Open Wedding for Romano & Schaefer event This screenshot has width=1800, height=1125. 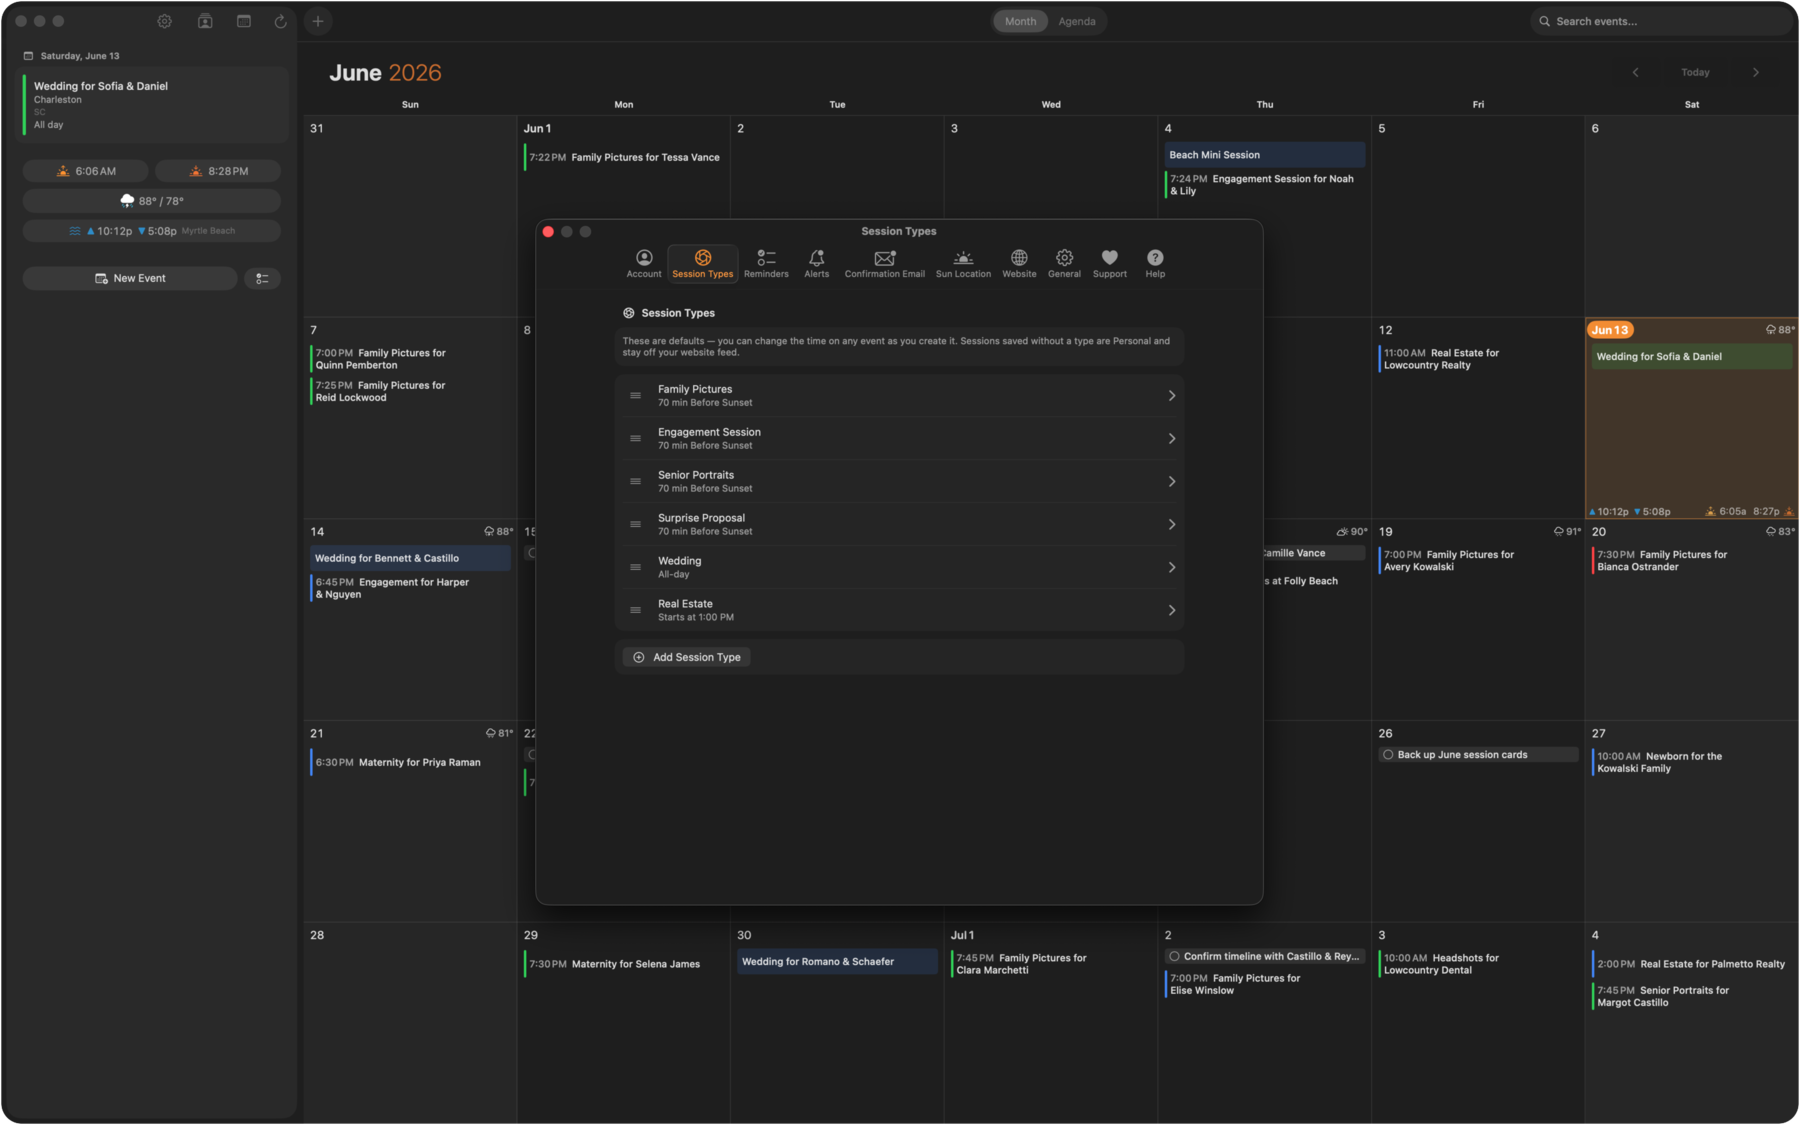click(x=837, y=962)
